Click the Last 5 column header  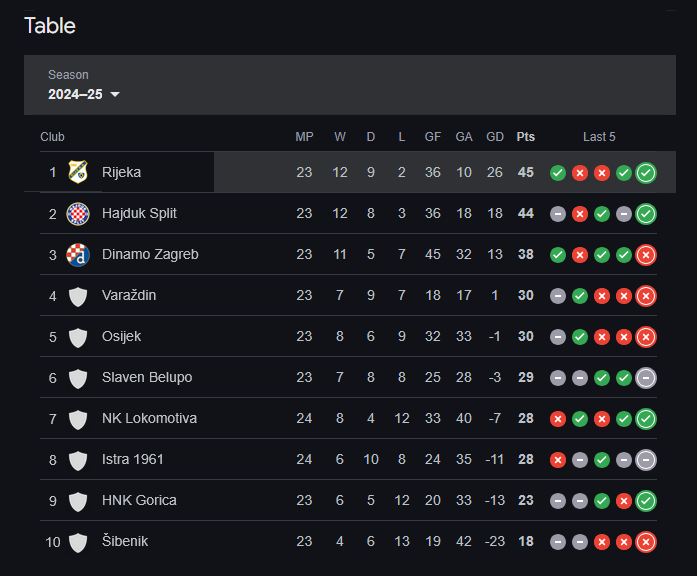click(x=599, y=137)
